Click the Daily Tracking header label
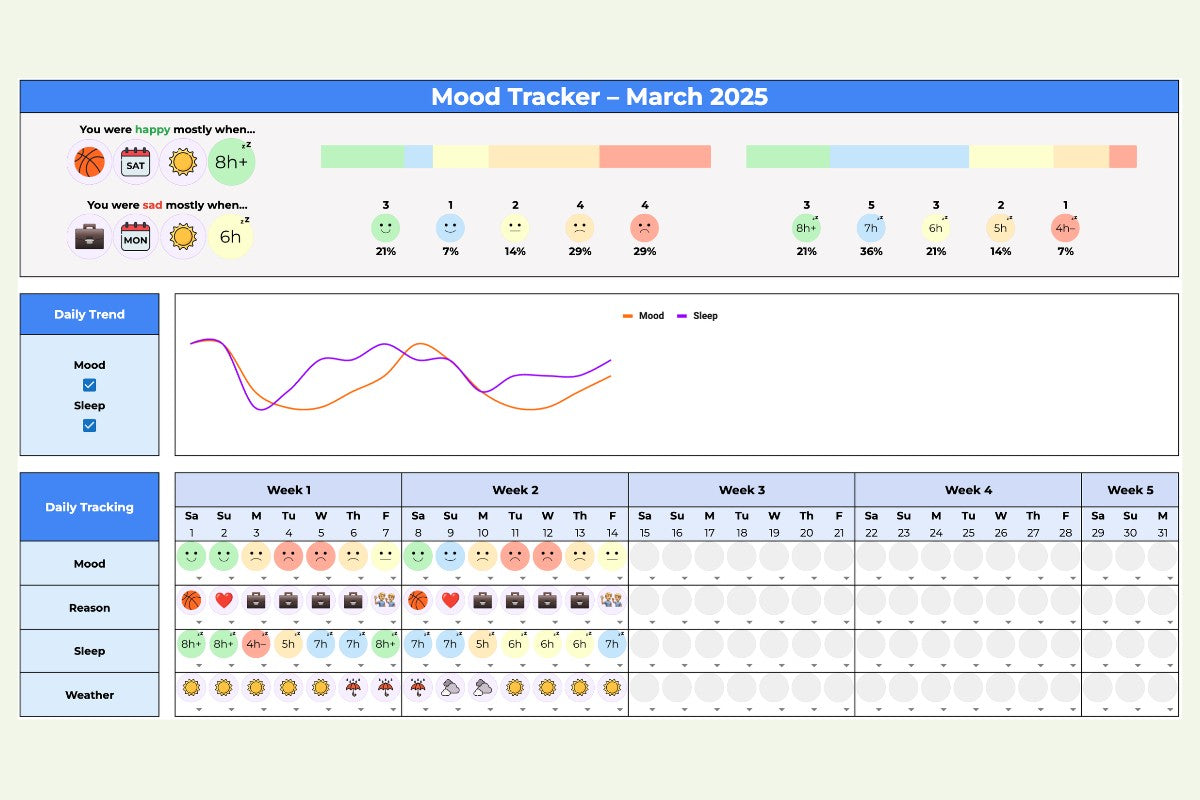Screen dimensions: 1200x800 (89, 507)
